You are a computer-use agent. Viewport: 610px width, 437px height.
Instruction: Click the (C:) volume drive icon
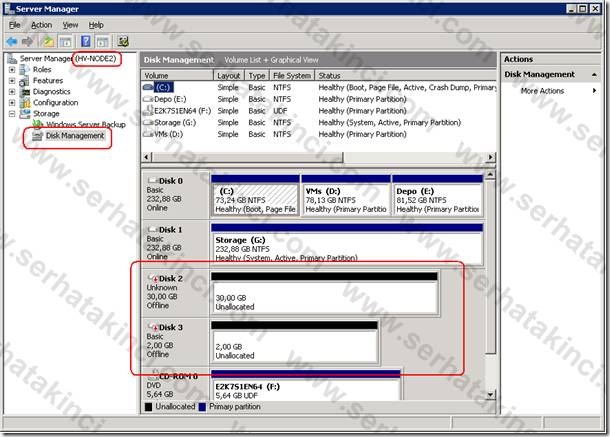[148, 88]
